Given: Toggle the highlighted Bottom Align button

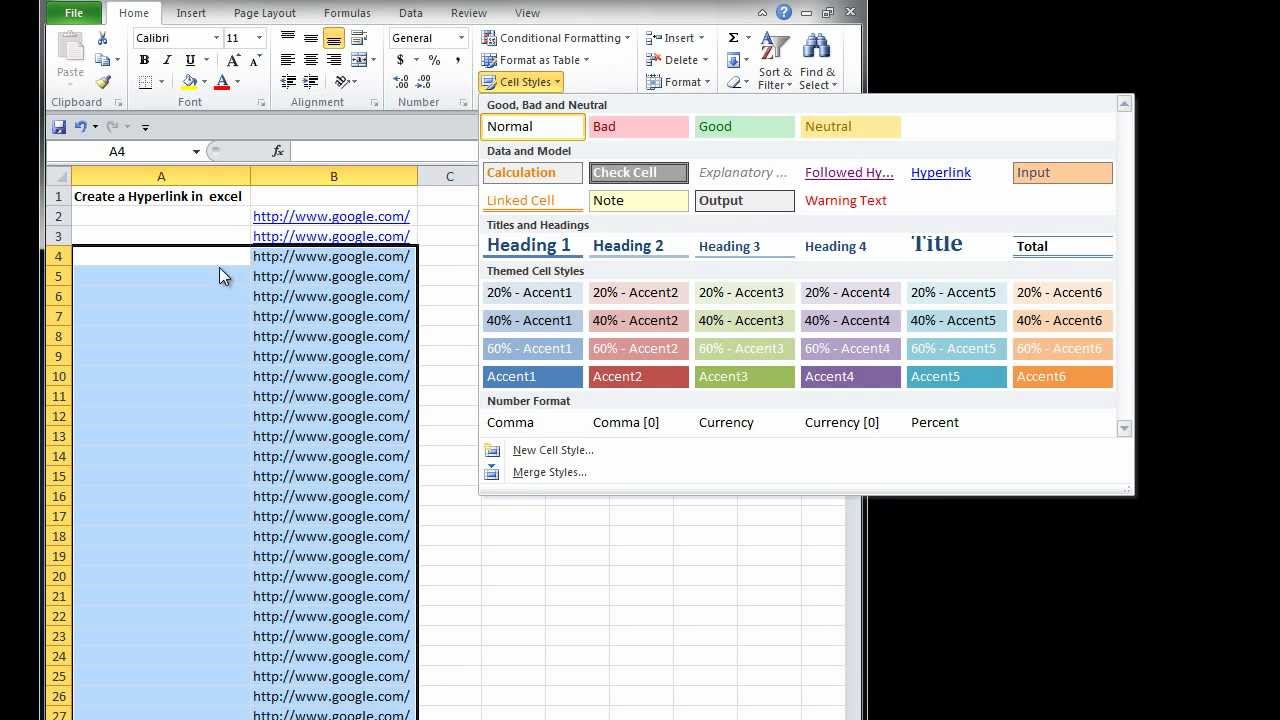Looking at the screenshot, I should click(x=334, y=38).
